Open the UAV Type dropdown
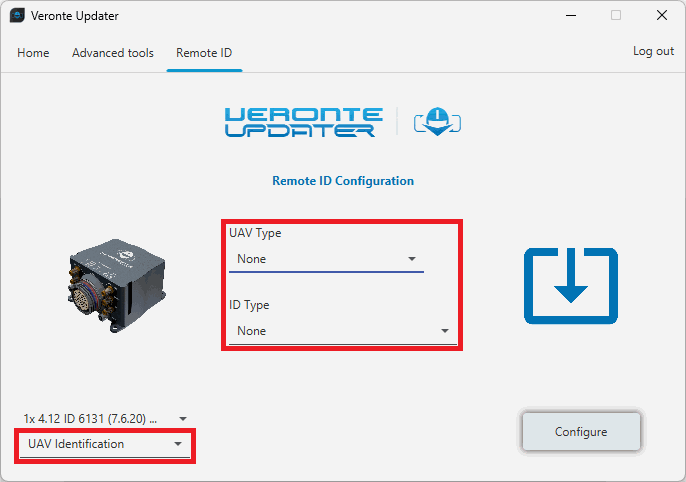Image resolution: width=686 pixels, height=482 pixels. 326,259
